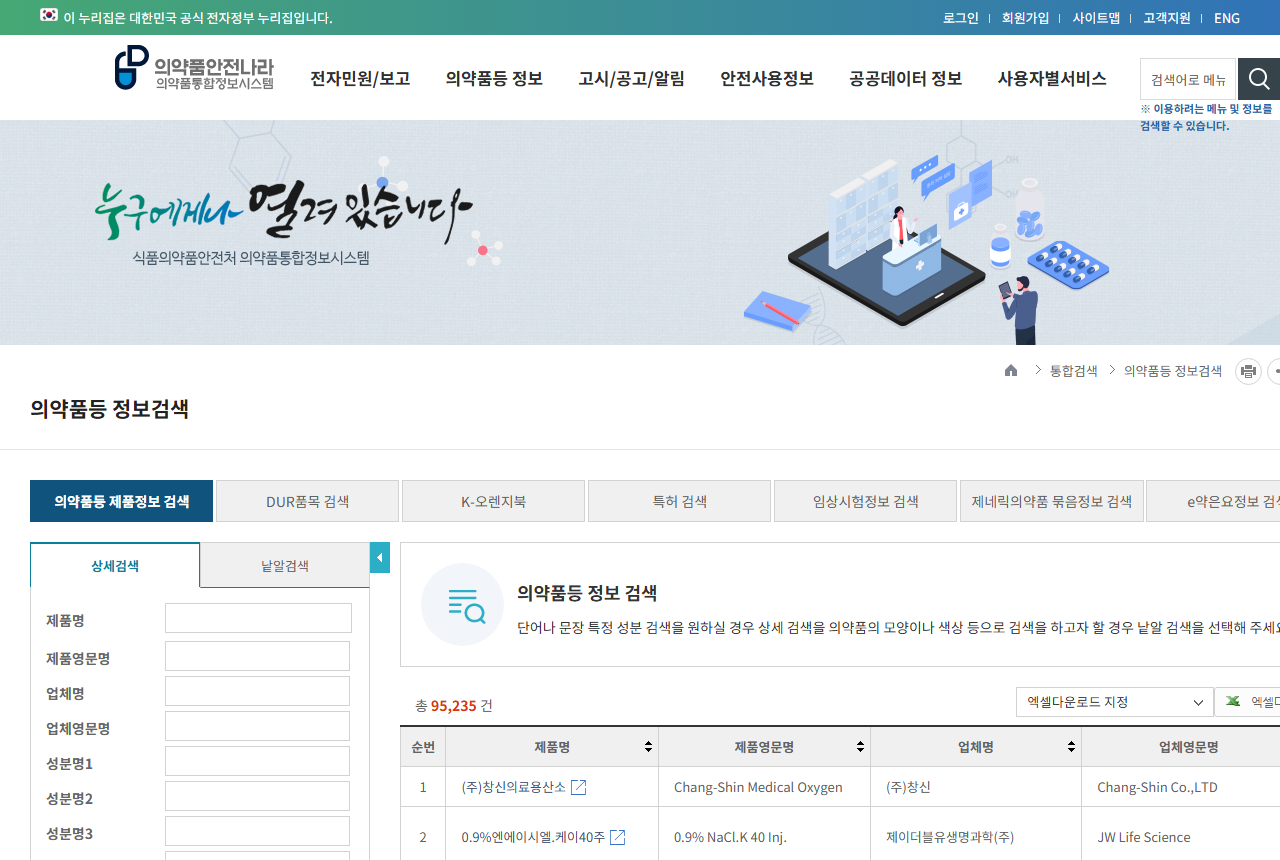The height and width of the screenshot is (860, 1280).
Task: Click the Korean flag icon in top bar
Action: coord(49,16)
